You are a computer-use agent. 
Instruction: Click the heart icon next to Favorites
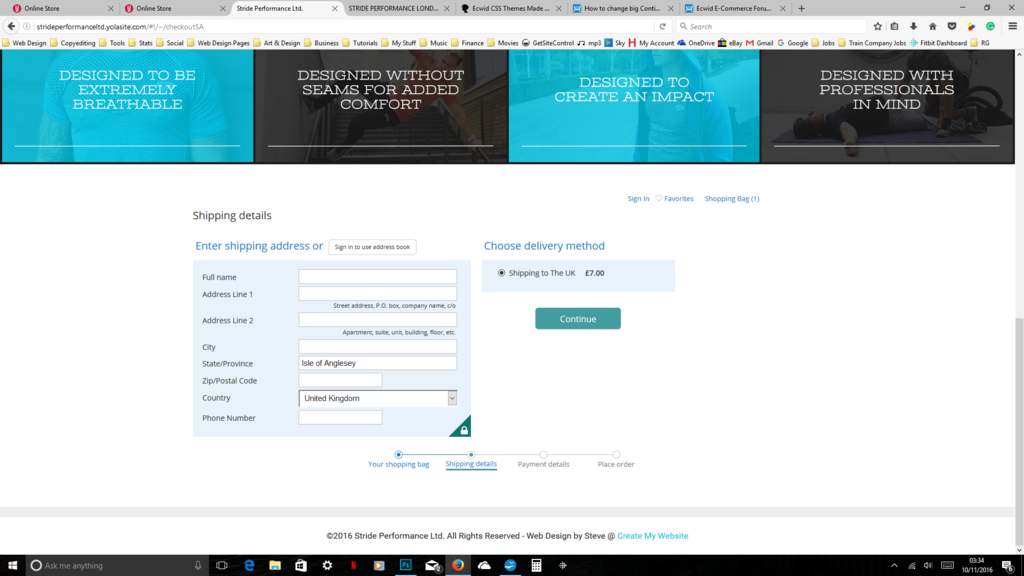658,199
